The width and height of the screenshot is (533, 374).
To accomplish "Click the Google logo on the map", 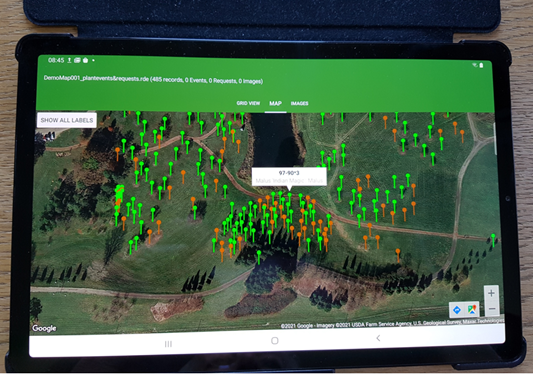I will 44,328.
